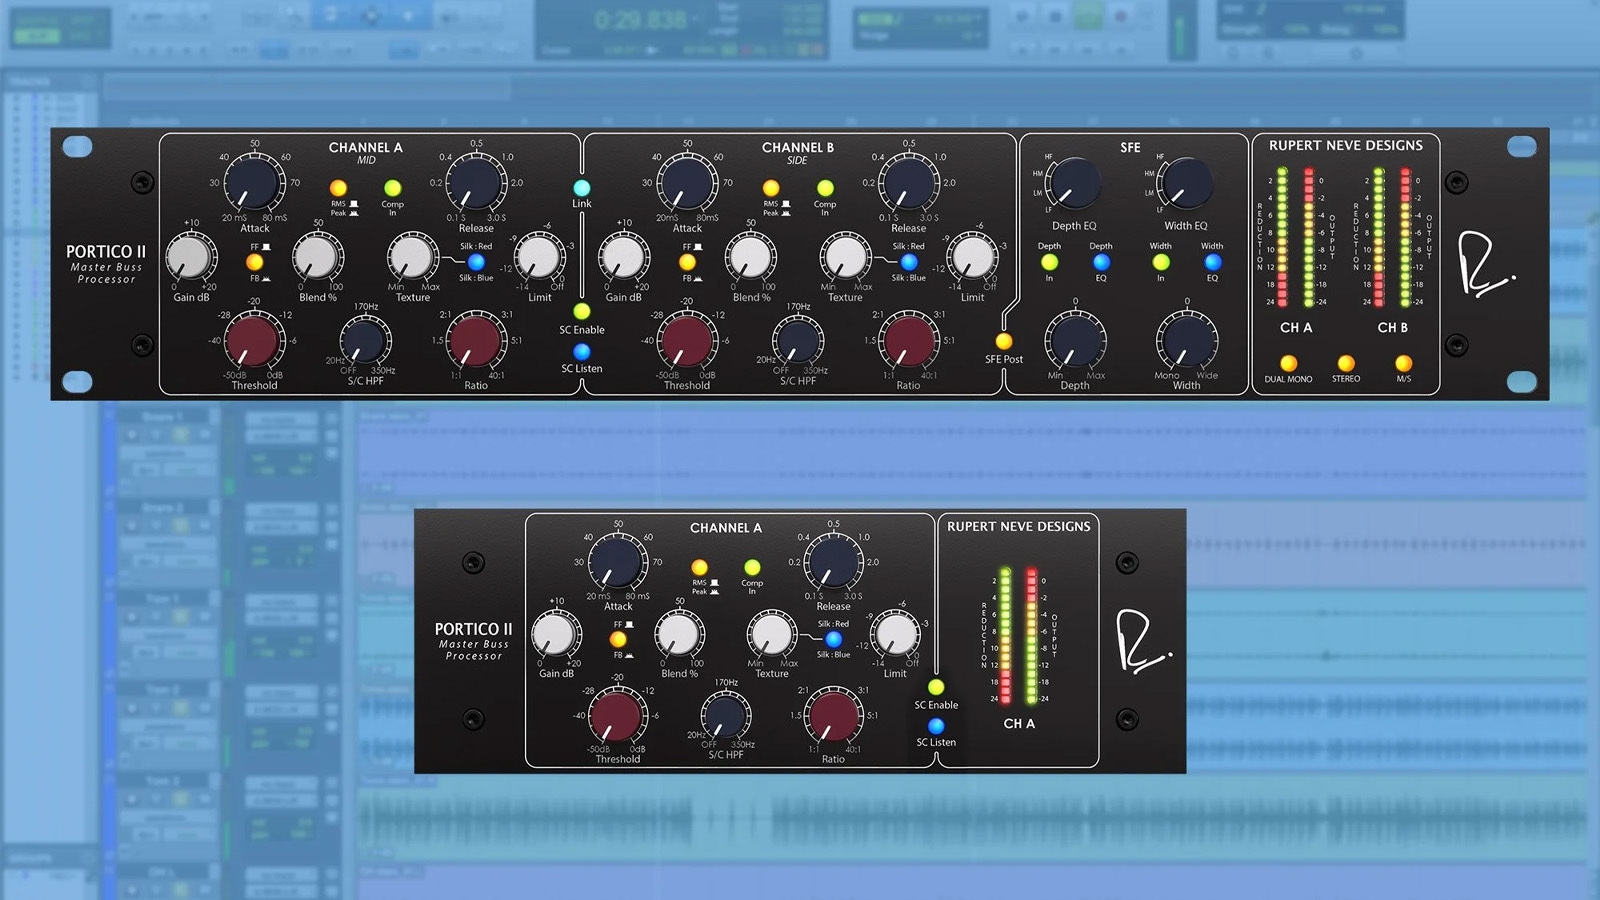Click Gain dB knob on mono unit
This screenshot has height=900, width=1600.
coord(555,634)
